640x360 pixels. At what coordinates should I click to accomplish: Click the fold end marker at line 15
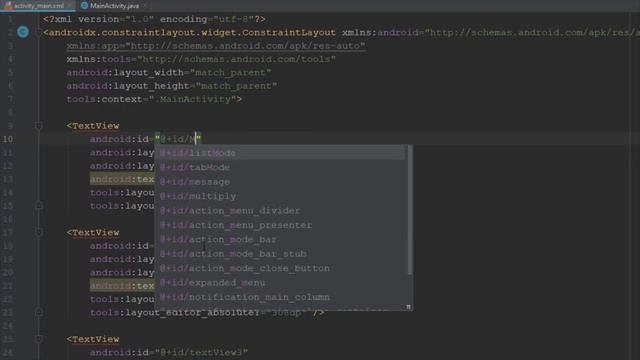(x=39, y=206)
